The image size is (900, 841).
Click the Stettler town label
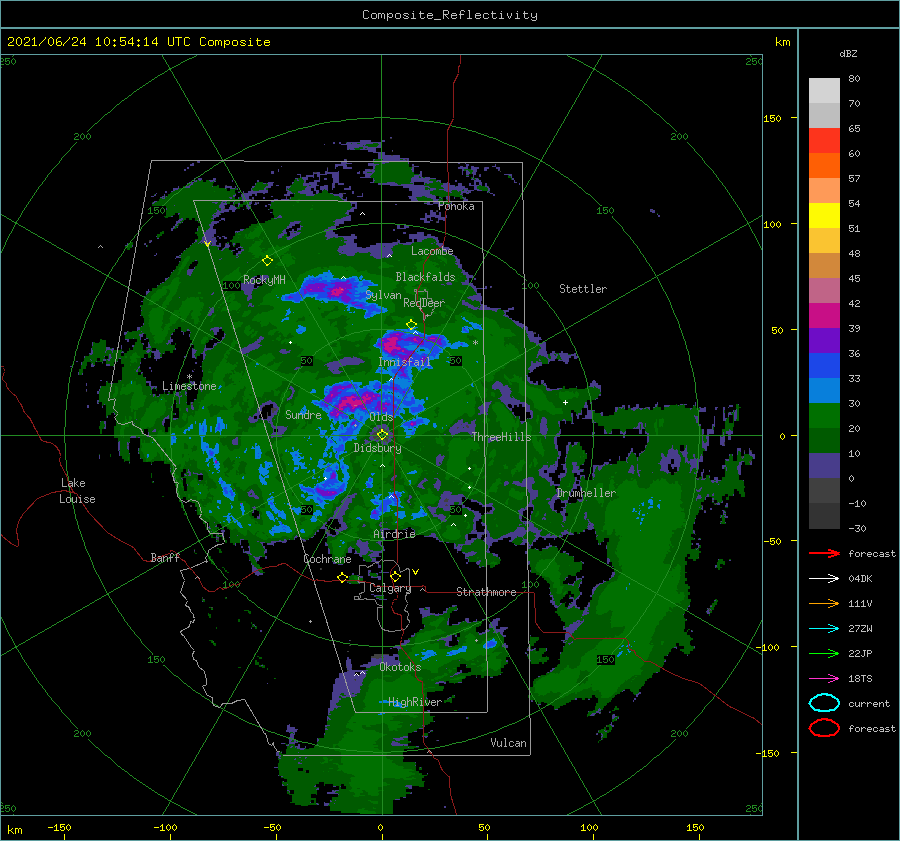coord(583,289)
